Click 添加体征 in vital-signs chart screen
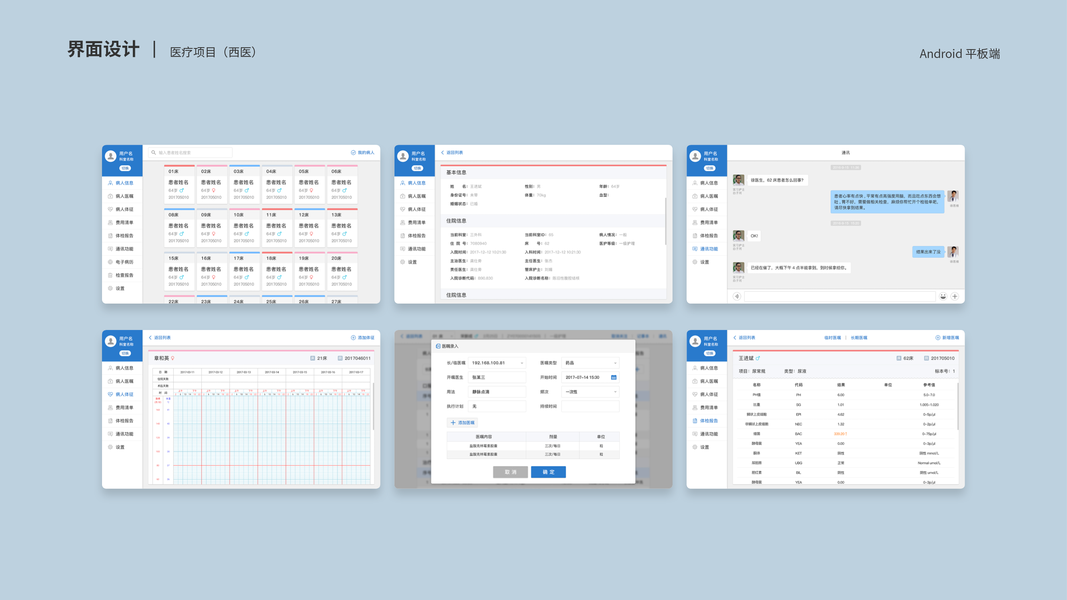1067x600 pixels. (363, 337)
